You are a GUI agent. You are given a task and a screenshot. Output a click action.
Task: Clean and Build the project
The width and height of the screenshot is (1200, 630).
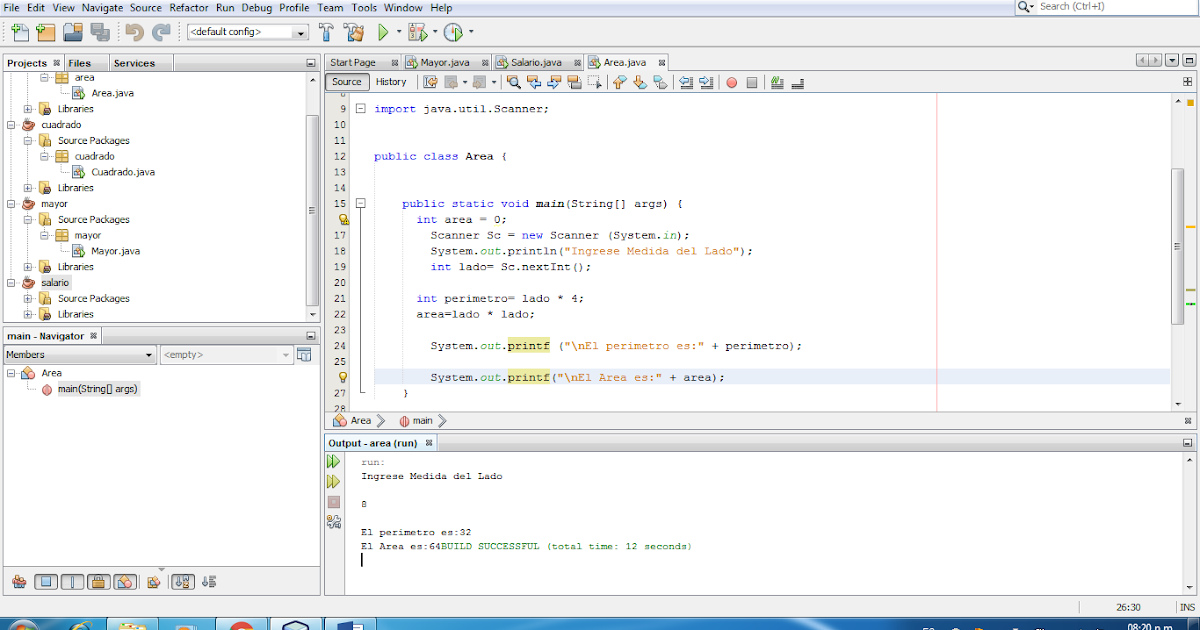(x=355, y=31)
